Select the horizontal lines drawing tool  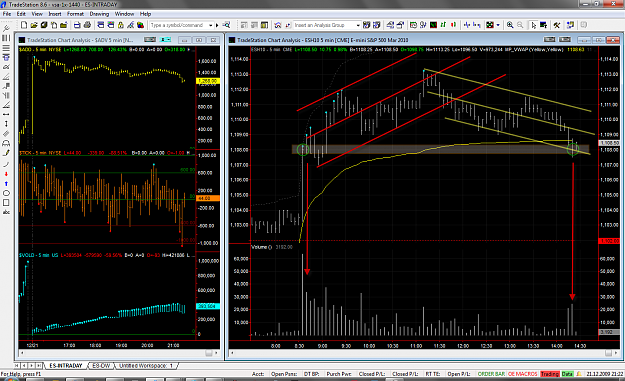click(6, 47)
